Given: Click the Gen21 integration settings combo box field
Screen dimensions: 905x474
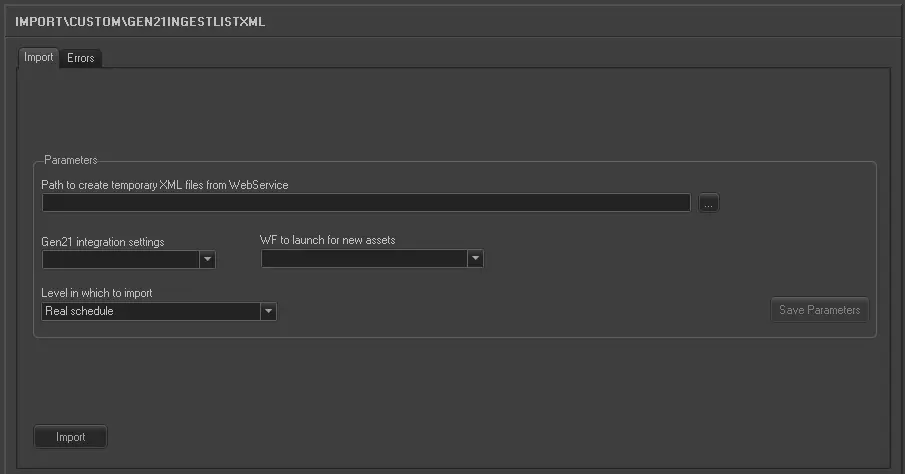Looking at the screenshot, I should (121, 260).
